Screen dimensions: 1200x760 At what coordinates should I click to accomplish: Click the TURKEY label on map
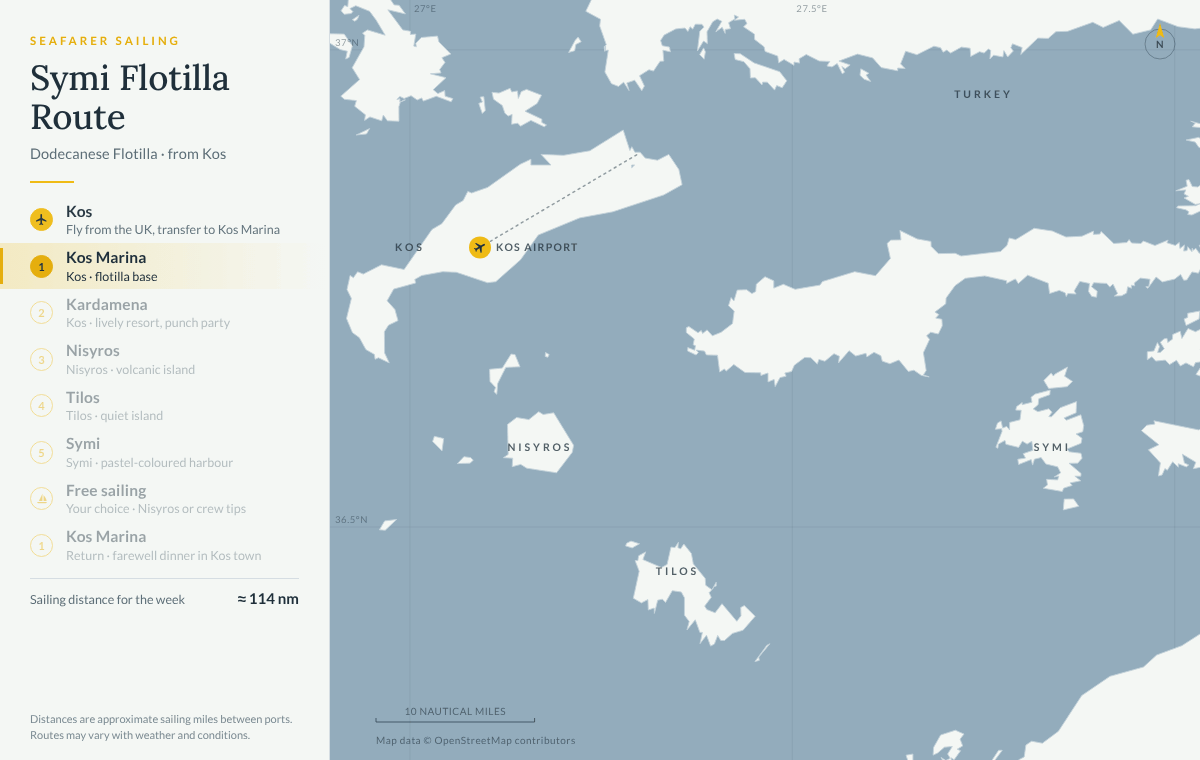(983, 94)
